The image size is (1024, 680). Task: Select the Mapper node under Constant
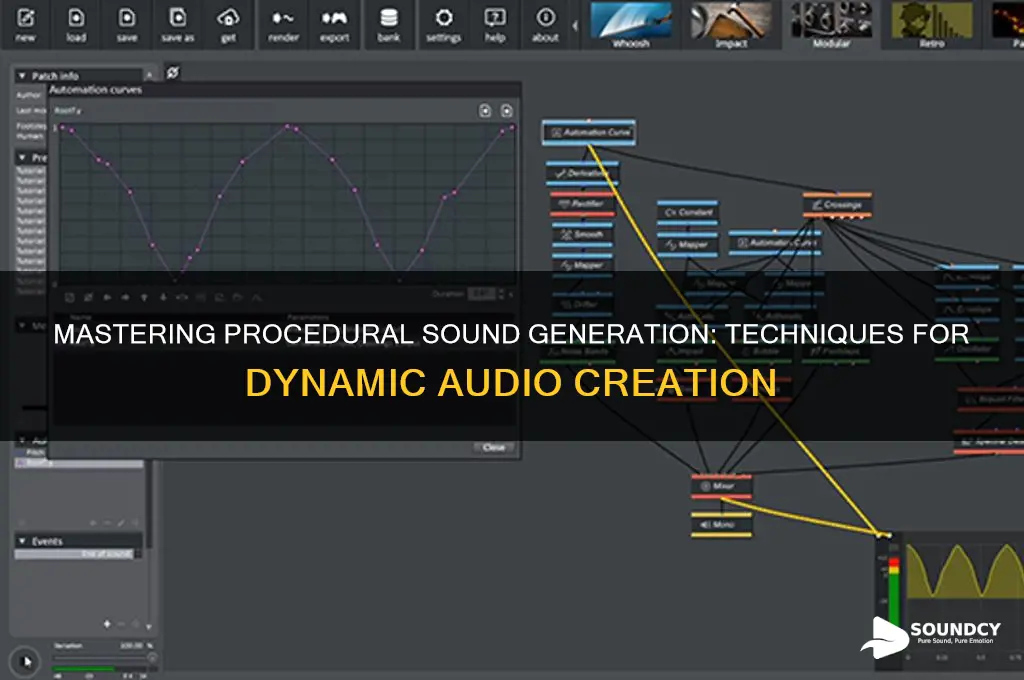(x=688, y=244)
